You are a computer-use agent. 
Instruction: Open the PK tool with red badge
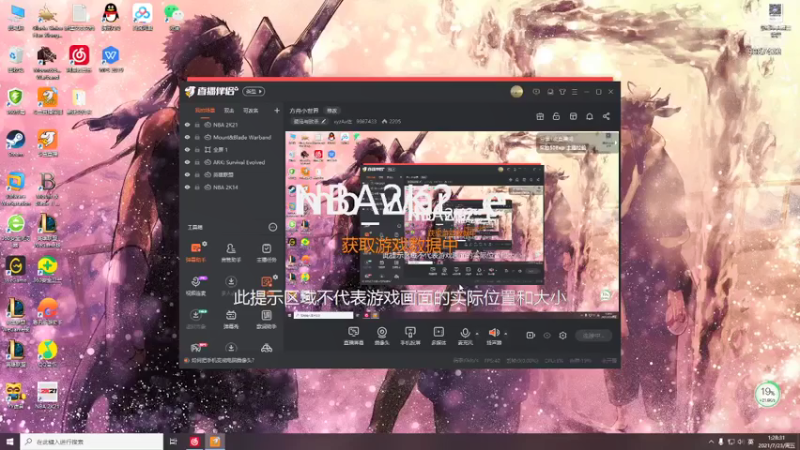196,348
